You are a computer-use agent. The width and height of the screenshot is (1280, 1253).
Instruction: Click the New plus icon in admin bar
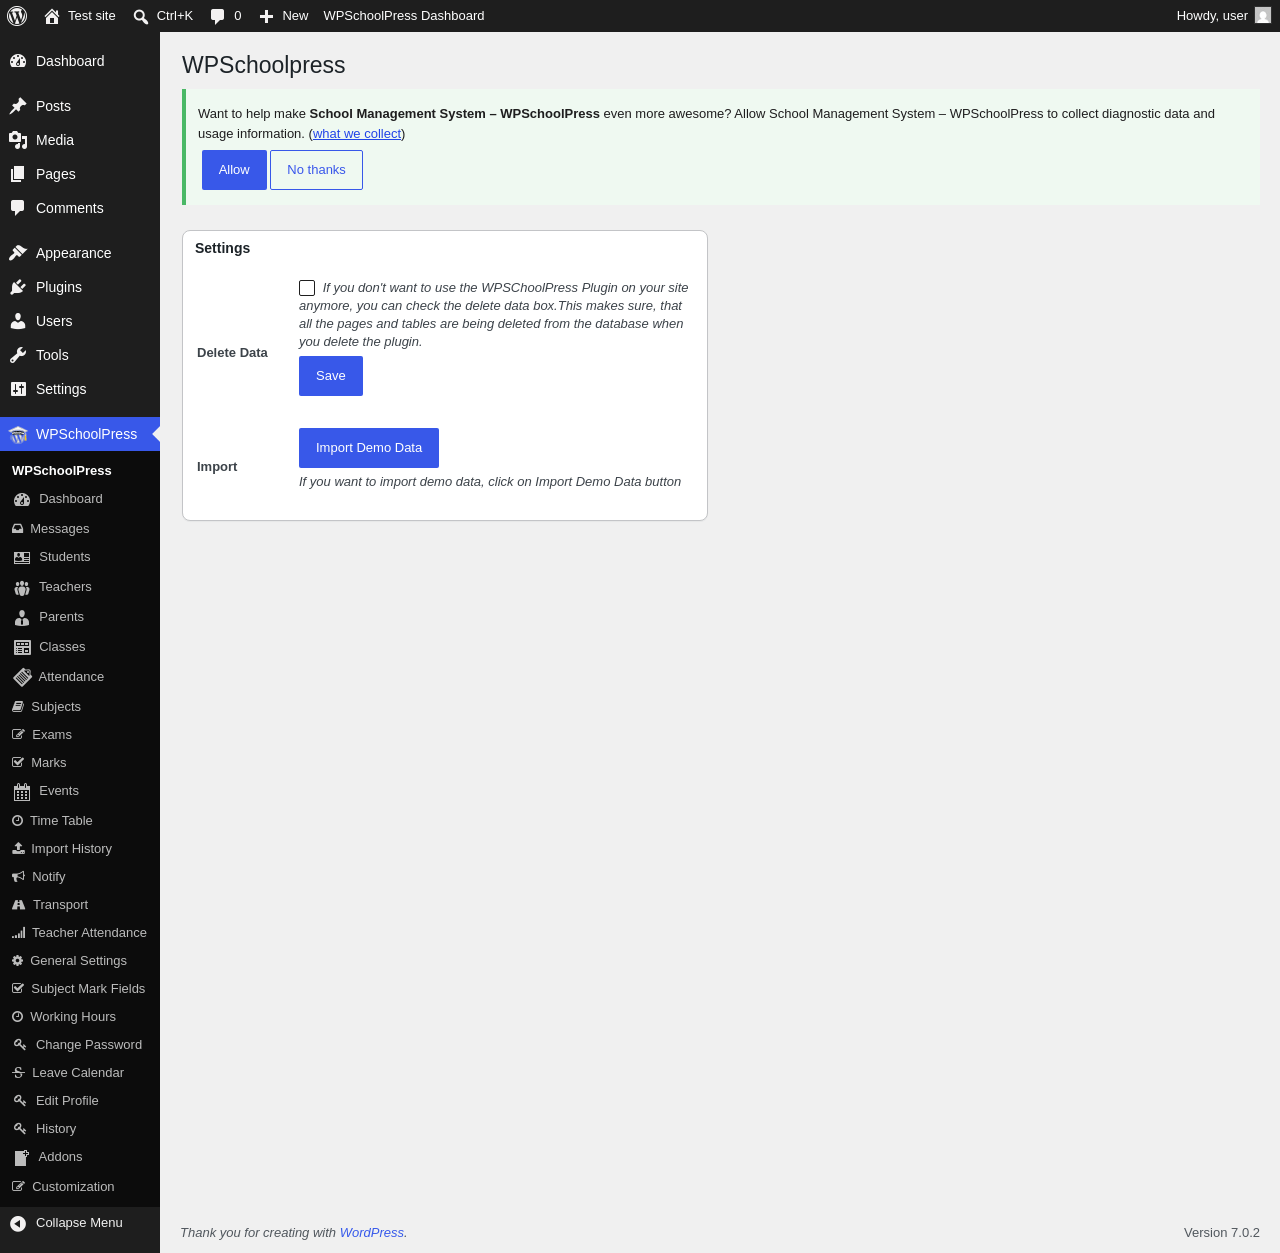[x=266, y=16]
